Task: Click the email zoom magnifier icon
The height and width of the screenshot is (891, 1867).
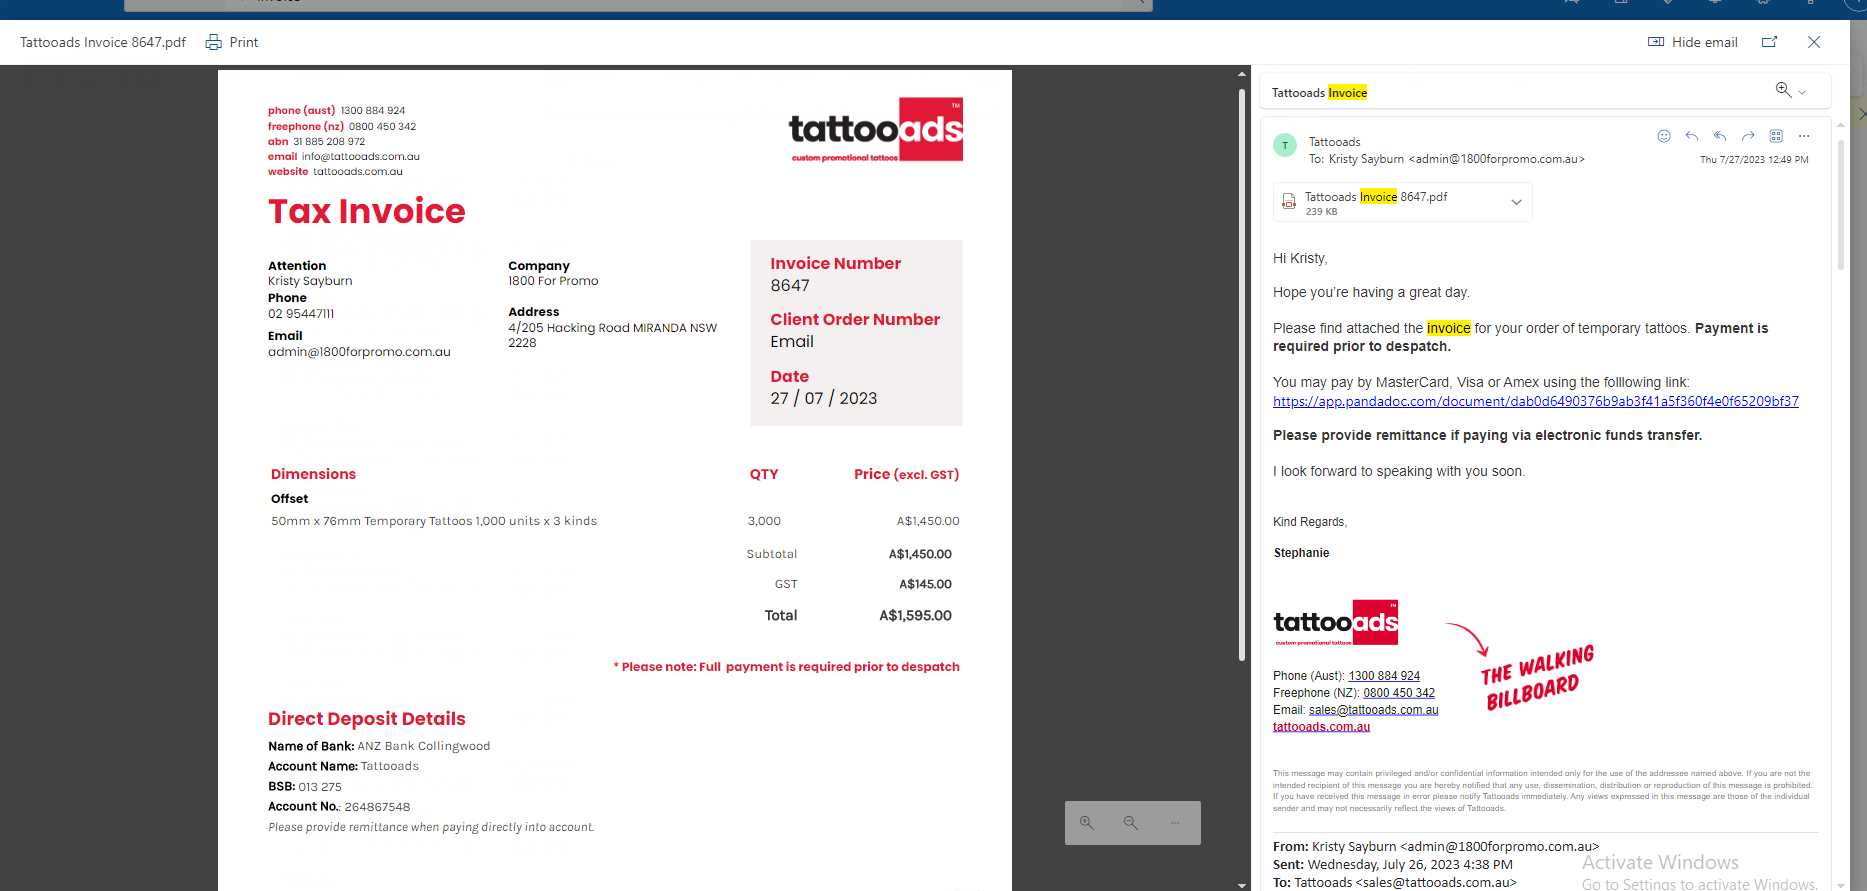Action: [x=1783, y=90]
